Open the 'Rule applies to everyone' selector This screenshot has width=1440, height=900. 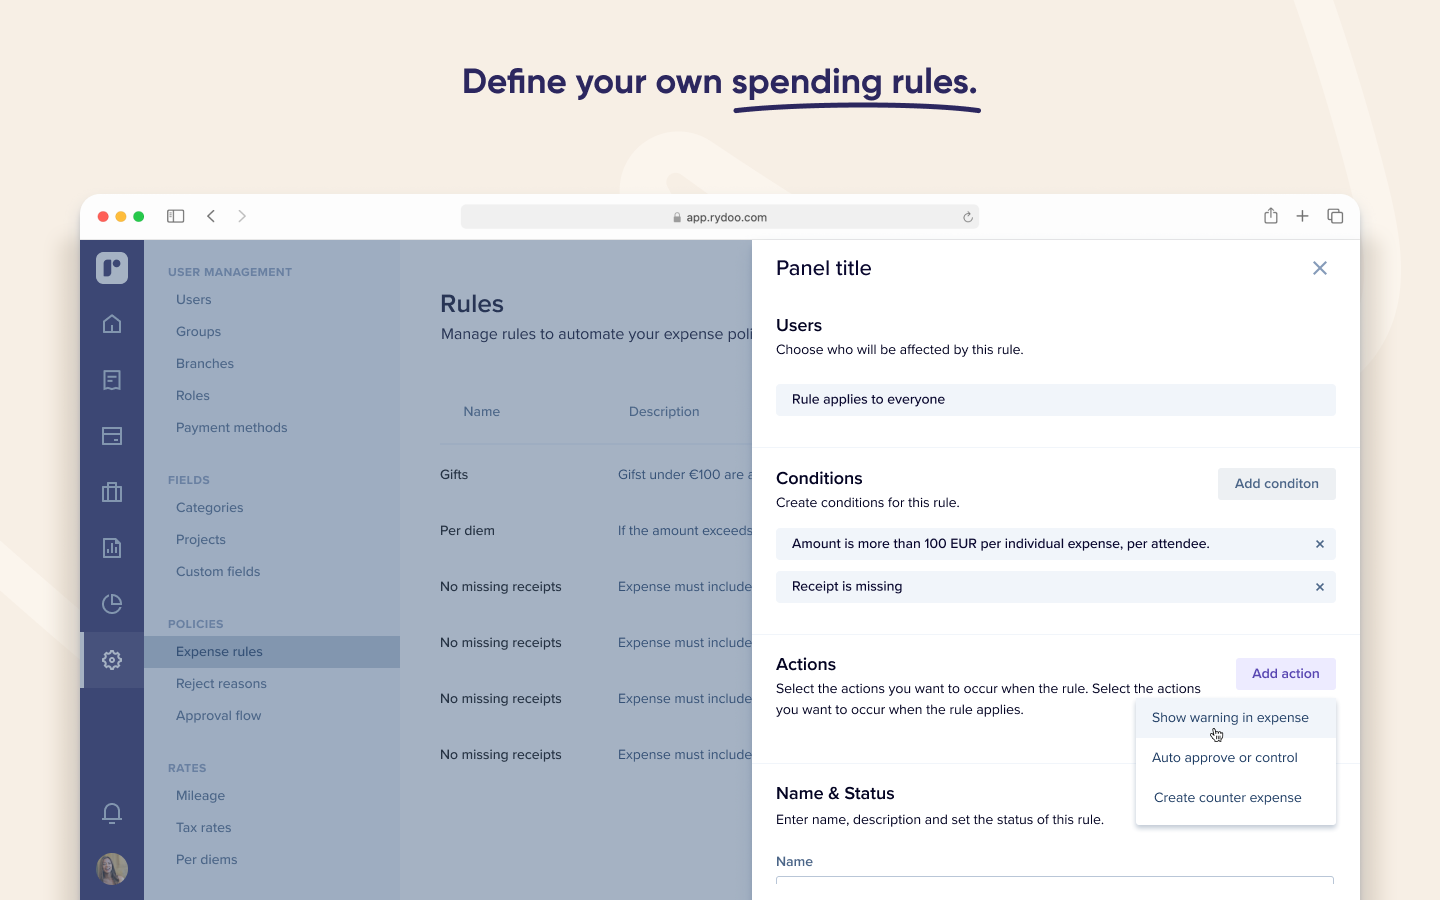[x=1055, y=400]
